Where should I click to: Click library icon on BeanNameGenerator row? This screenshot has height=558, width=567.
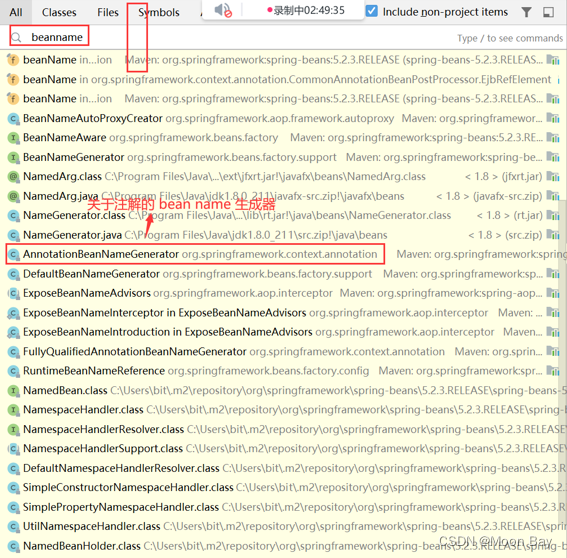pos(553,157)
